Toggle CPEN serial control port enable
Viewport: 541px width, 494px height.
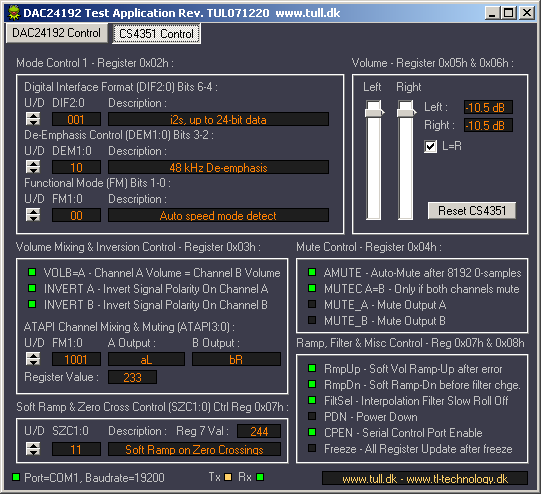(312, 432)
